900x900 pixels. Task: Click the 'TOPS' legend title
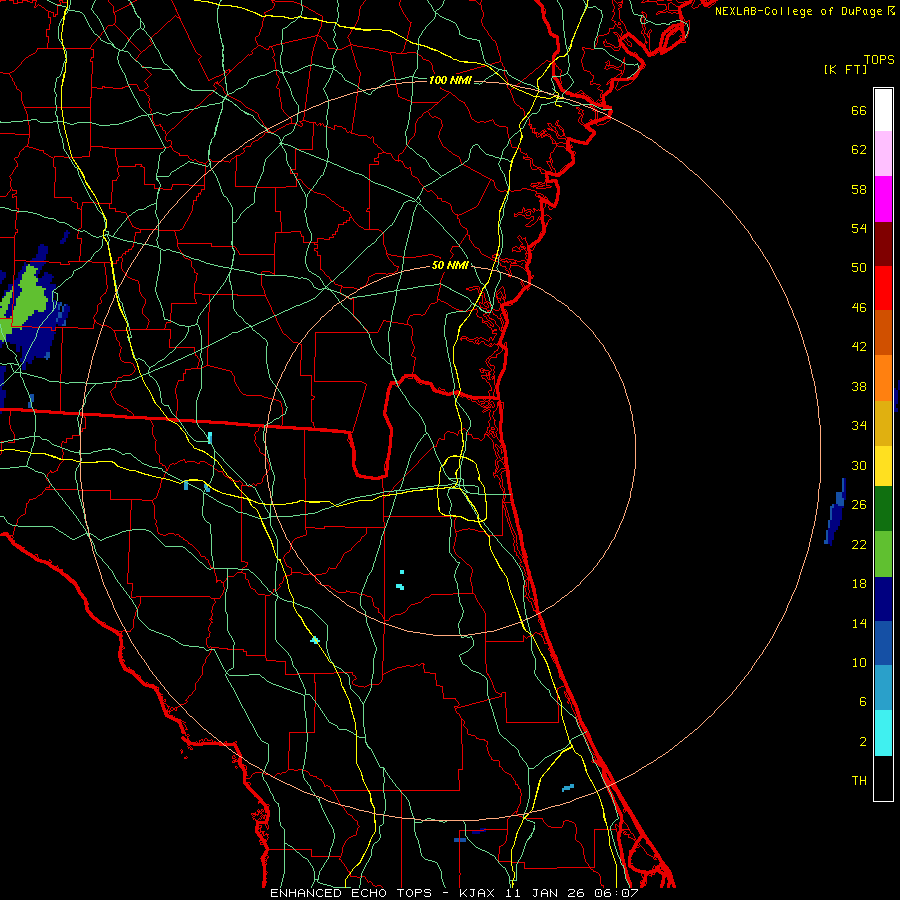[879, 60]
